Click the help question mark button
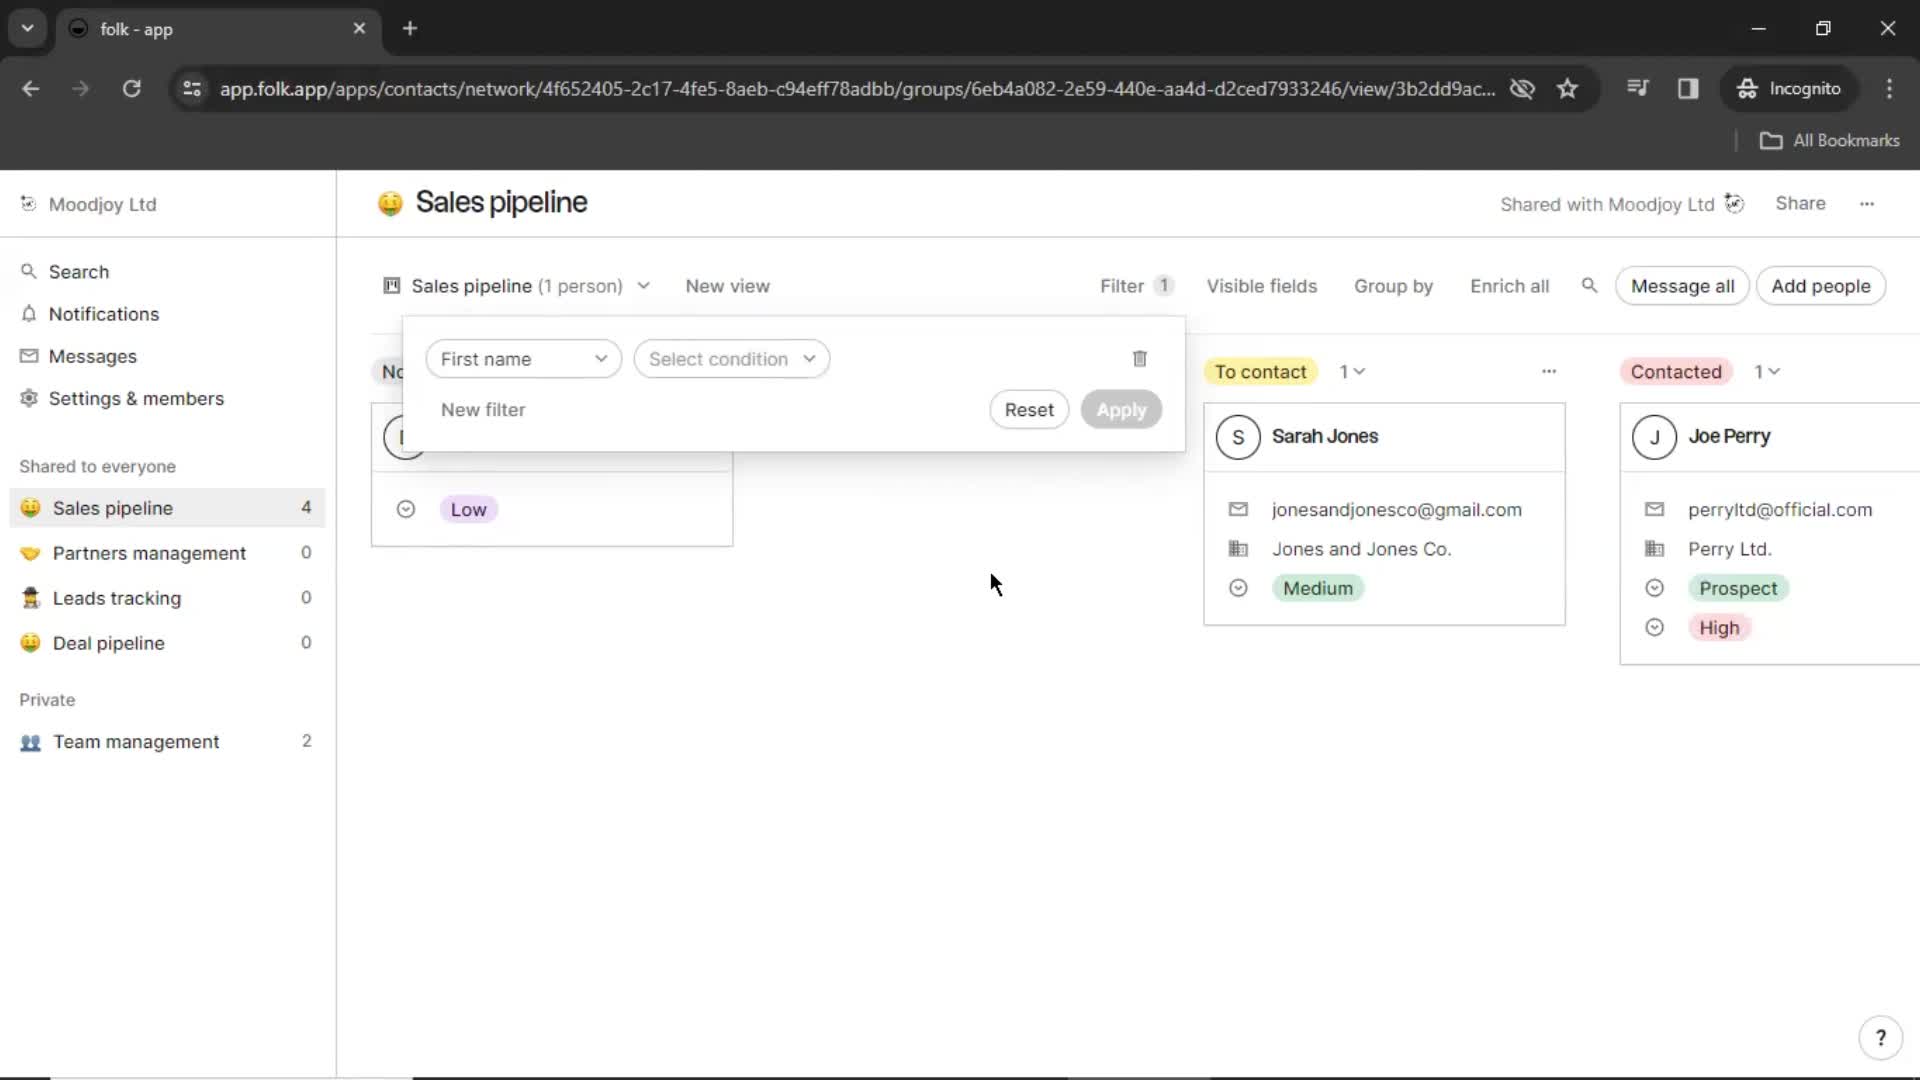The image size is (1920, 1080). click(1880, 1038)
